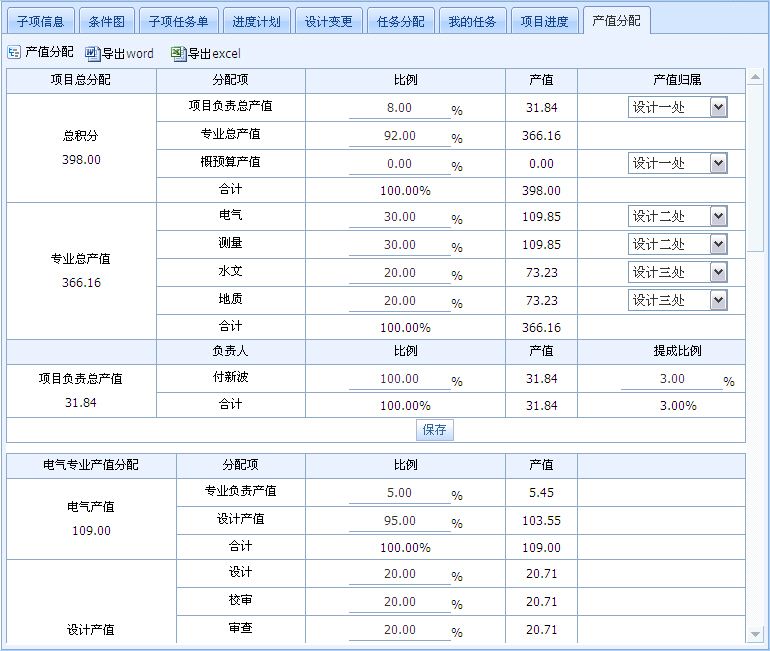770x651 pixels.
Task: Open 产值归属 dropdown for 水文 row
Action: click(x=677, y=272)
